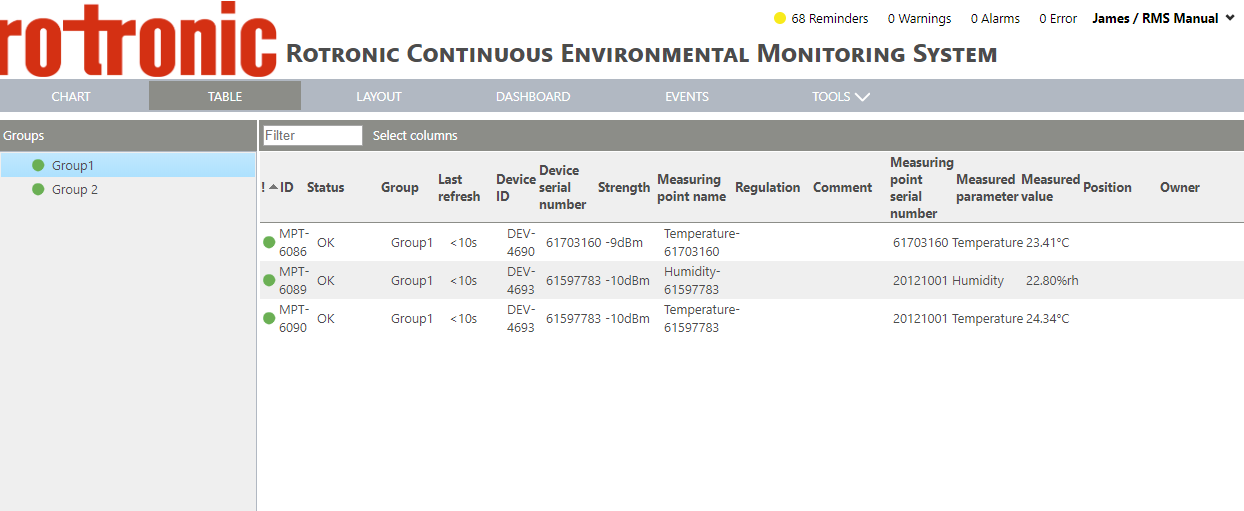This screenshot has height=511, width=1244.
Task: Click device serial number 61703160 cell
Action: point(573,242)
